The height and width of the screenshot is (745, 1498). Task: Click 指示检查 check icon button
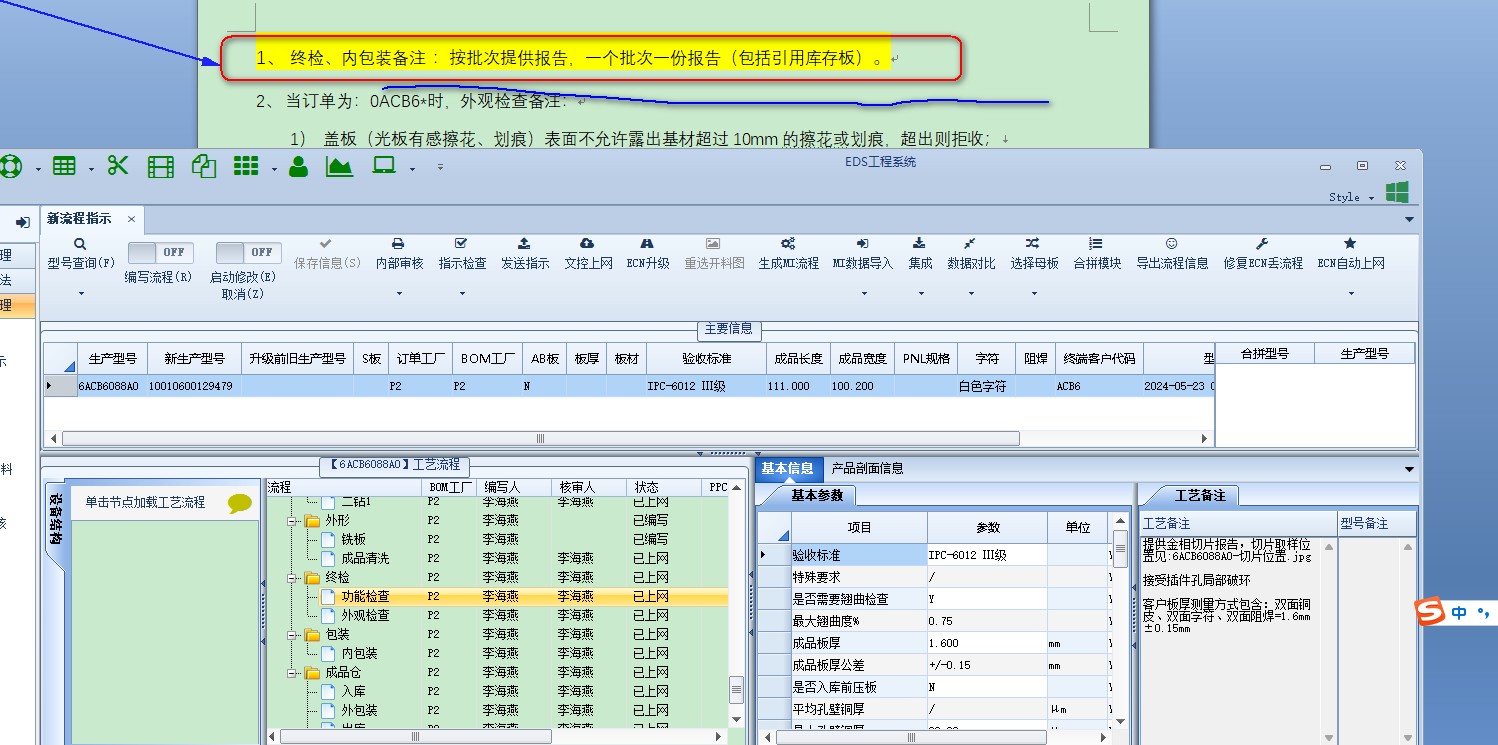pyautogui.click(x=462, y=254)
